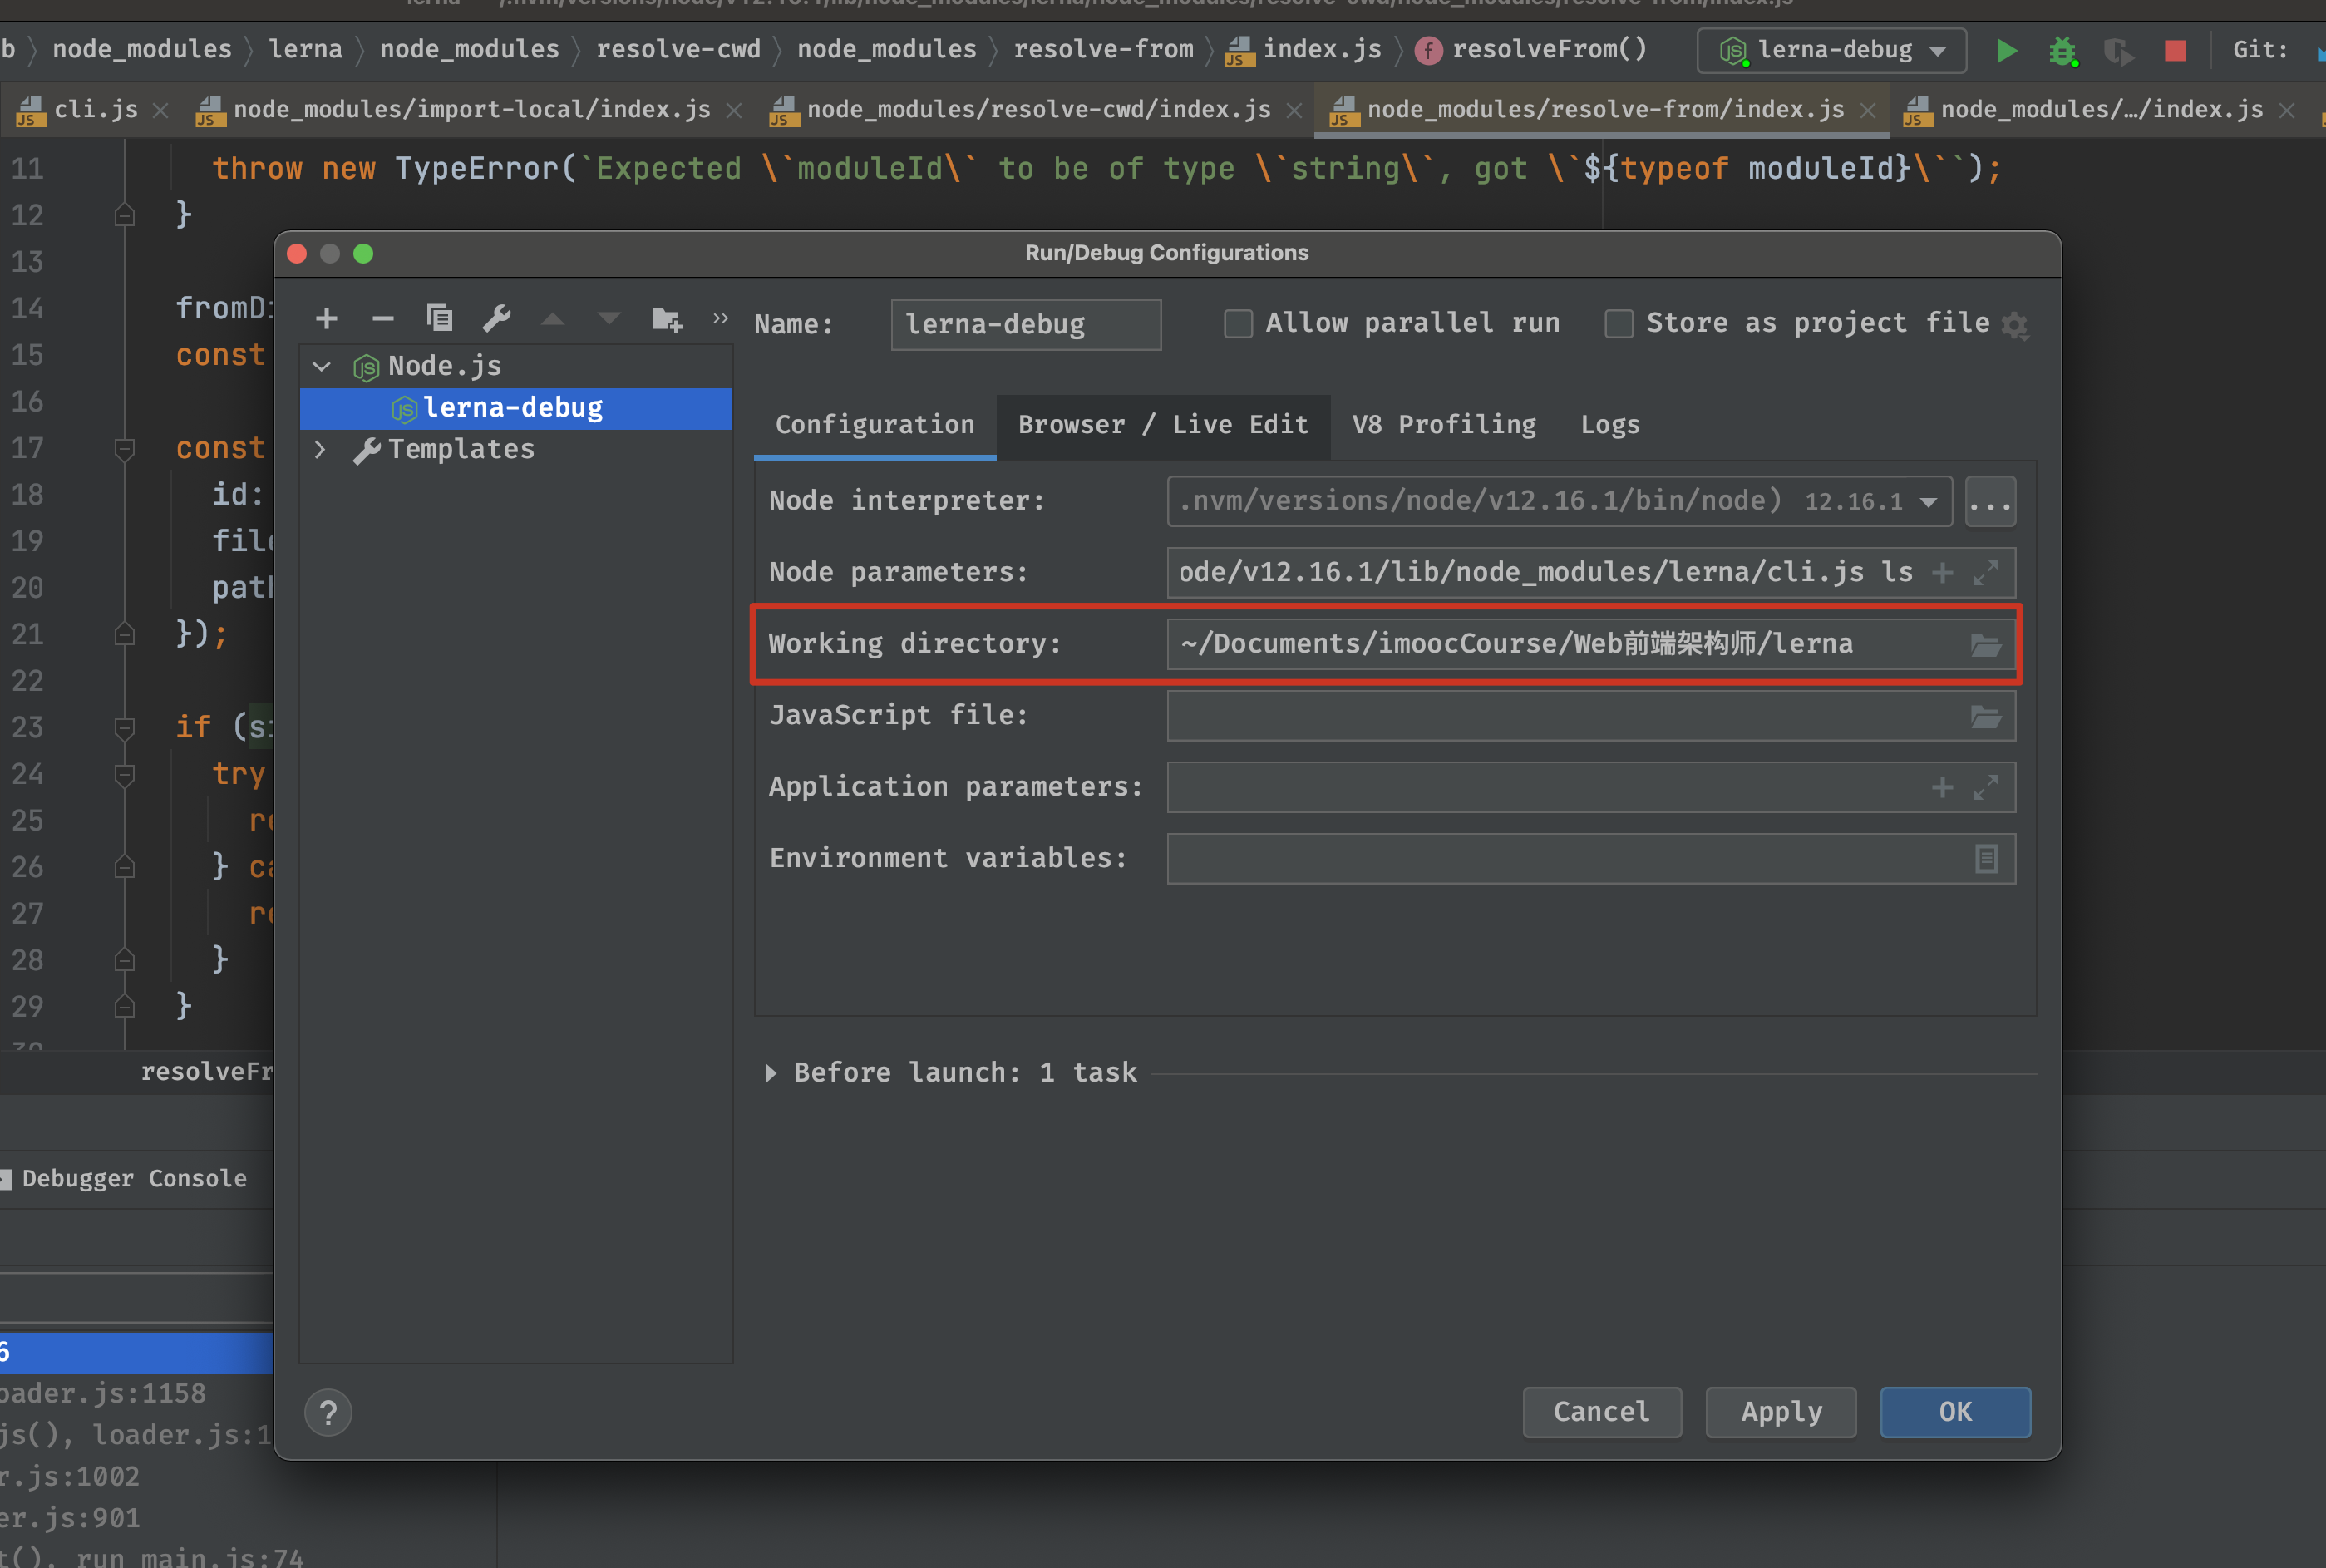Viewport: 2326px width, 1568px height.
Task: Show more toolbar actions chevrons
Action: click(x=720, y=318)
